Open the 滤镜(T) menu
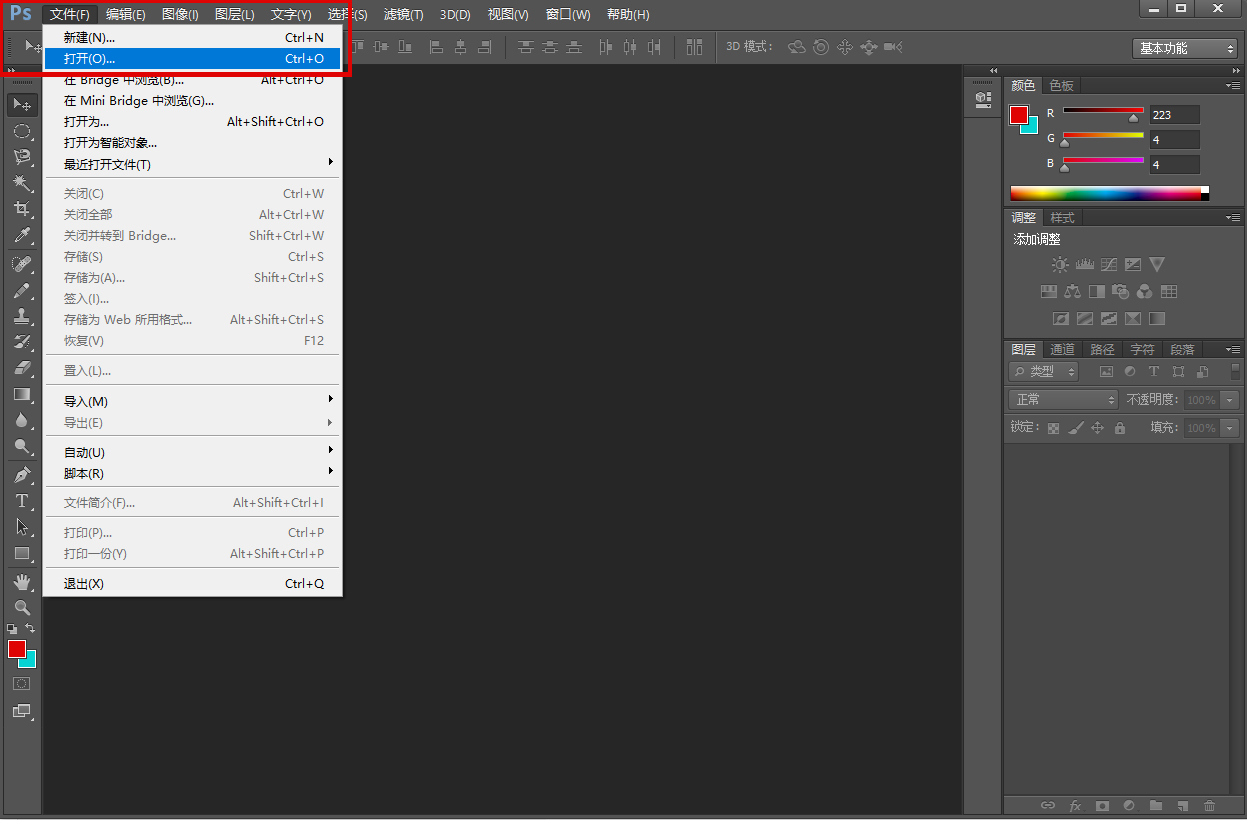 tap(404, 15)
